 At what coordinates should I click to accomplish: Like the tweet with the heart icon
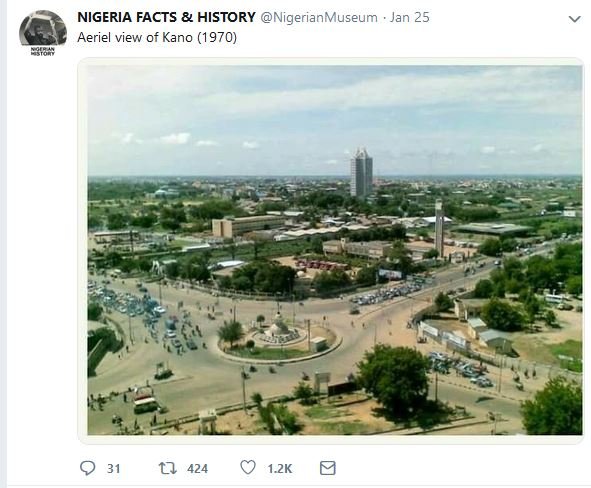(248, 468)
